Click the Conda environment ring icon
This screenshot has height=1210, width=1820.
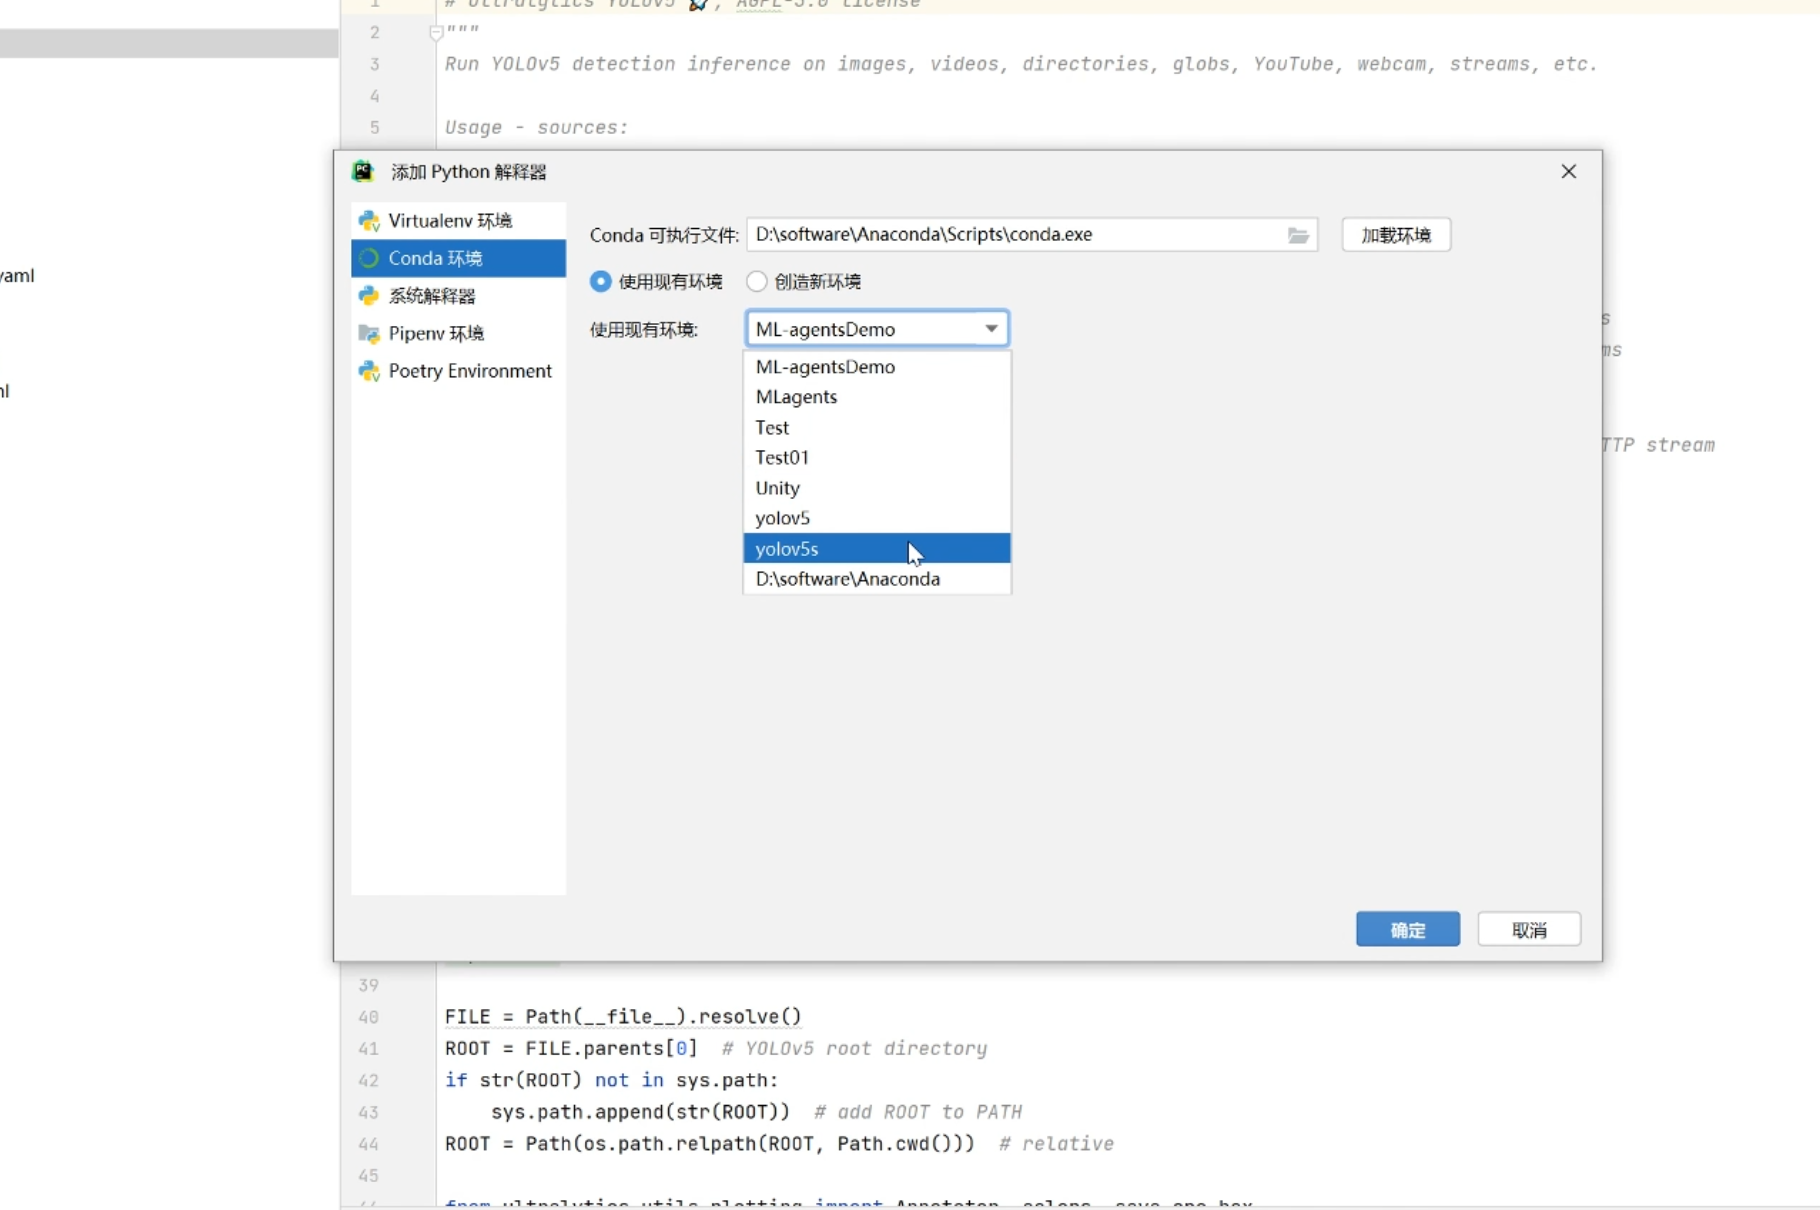pos(369,258)
